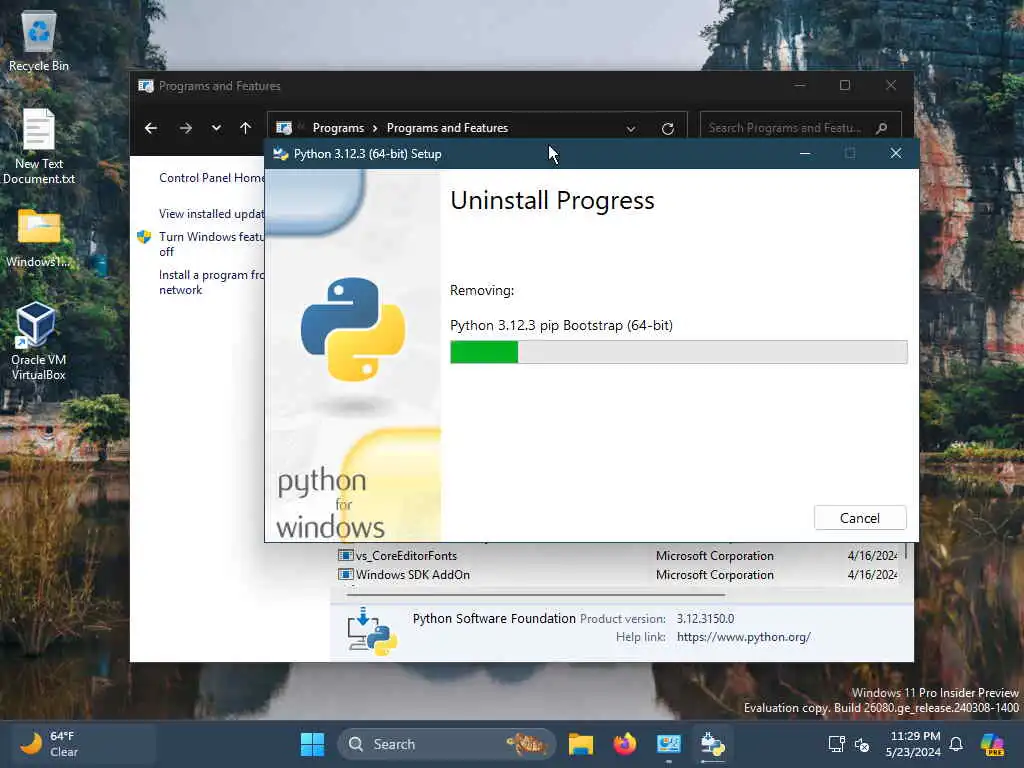Screen dimensions: 1024x768
Task: Cancel the Python uninstall
Action: coord(859,518)
